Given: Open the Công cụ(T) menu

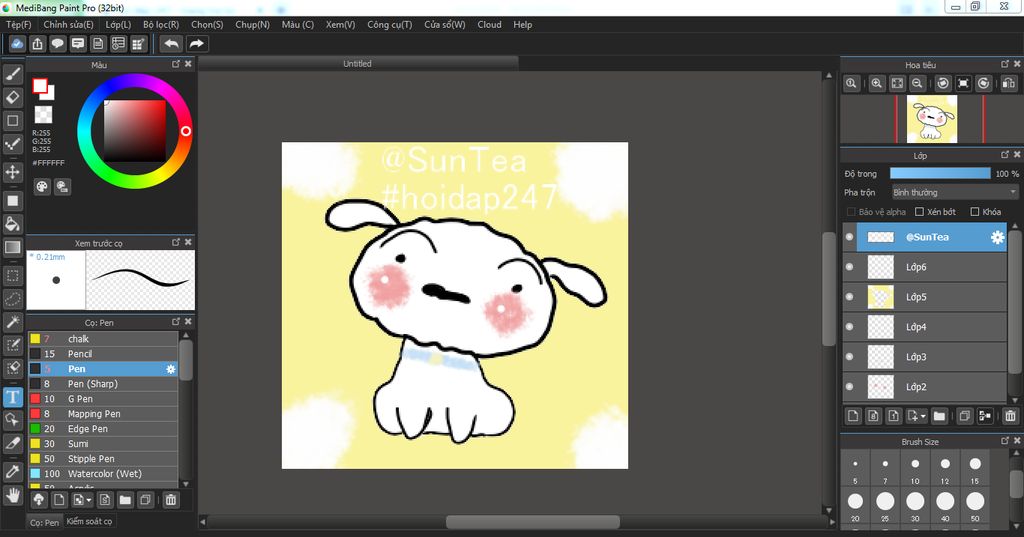Looking at the screenshot, I should tap(390, 25).
